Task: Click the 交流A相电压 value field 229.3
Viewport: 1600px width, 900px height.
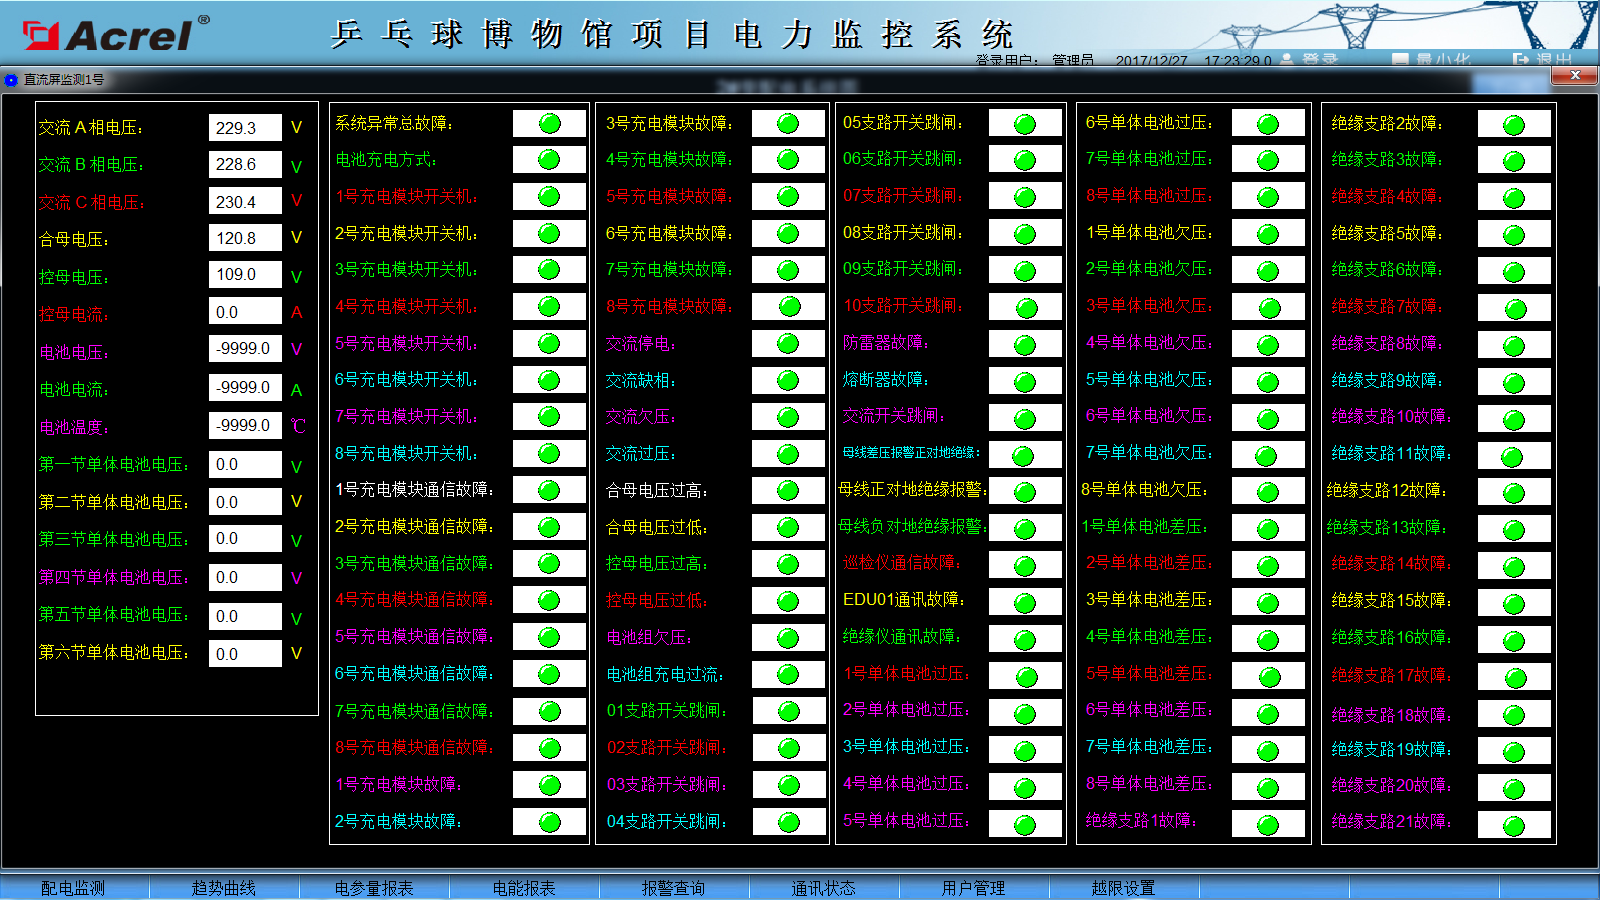Action: tap(245, 128)
